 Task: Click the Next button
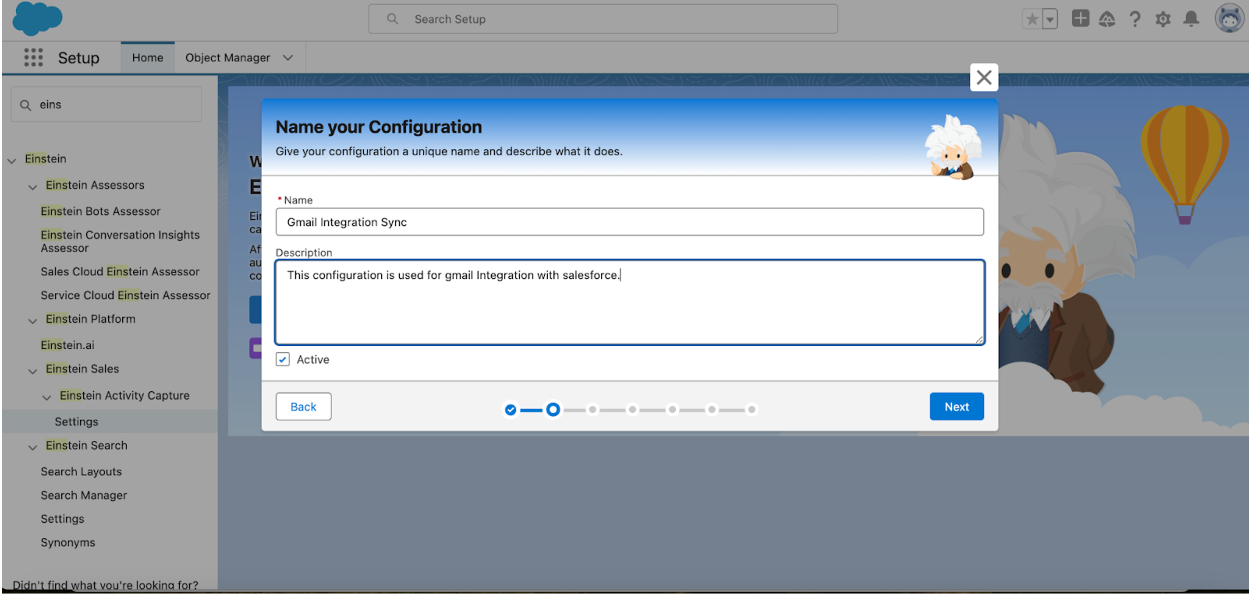tap(957, 407)
